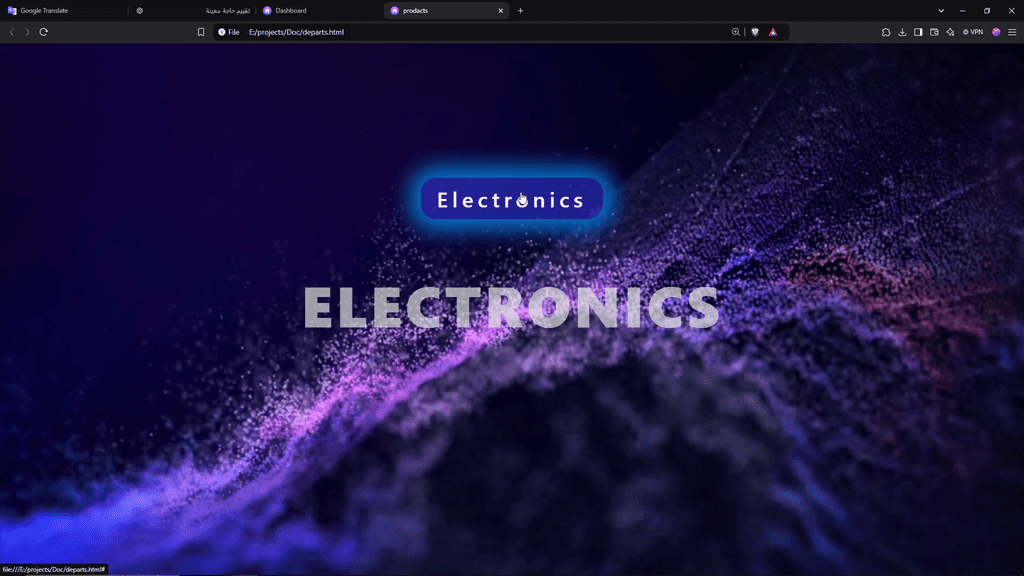Open a new browser tab
The width and height of the screenshot is (1024, 576).
click(520, 10)
